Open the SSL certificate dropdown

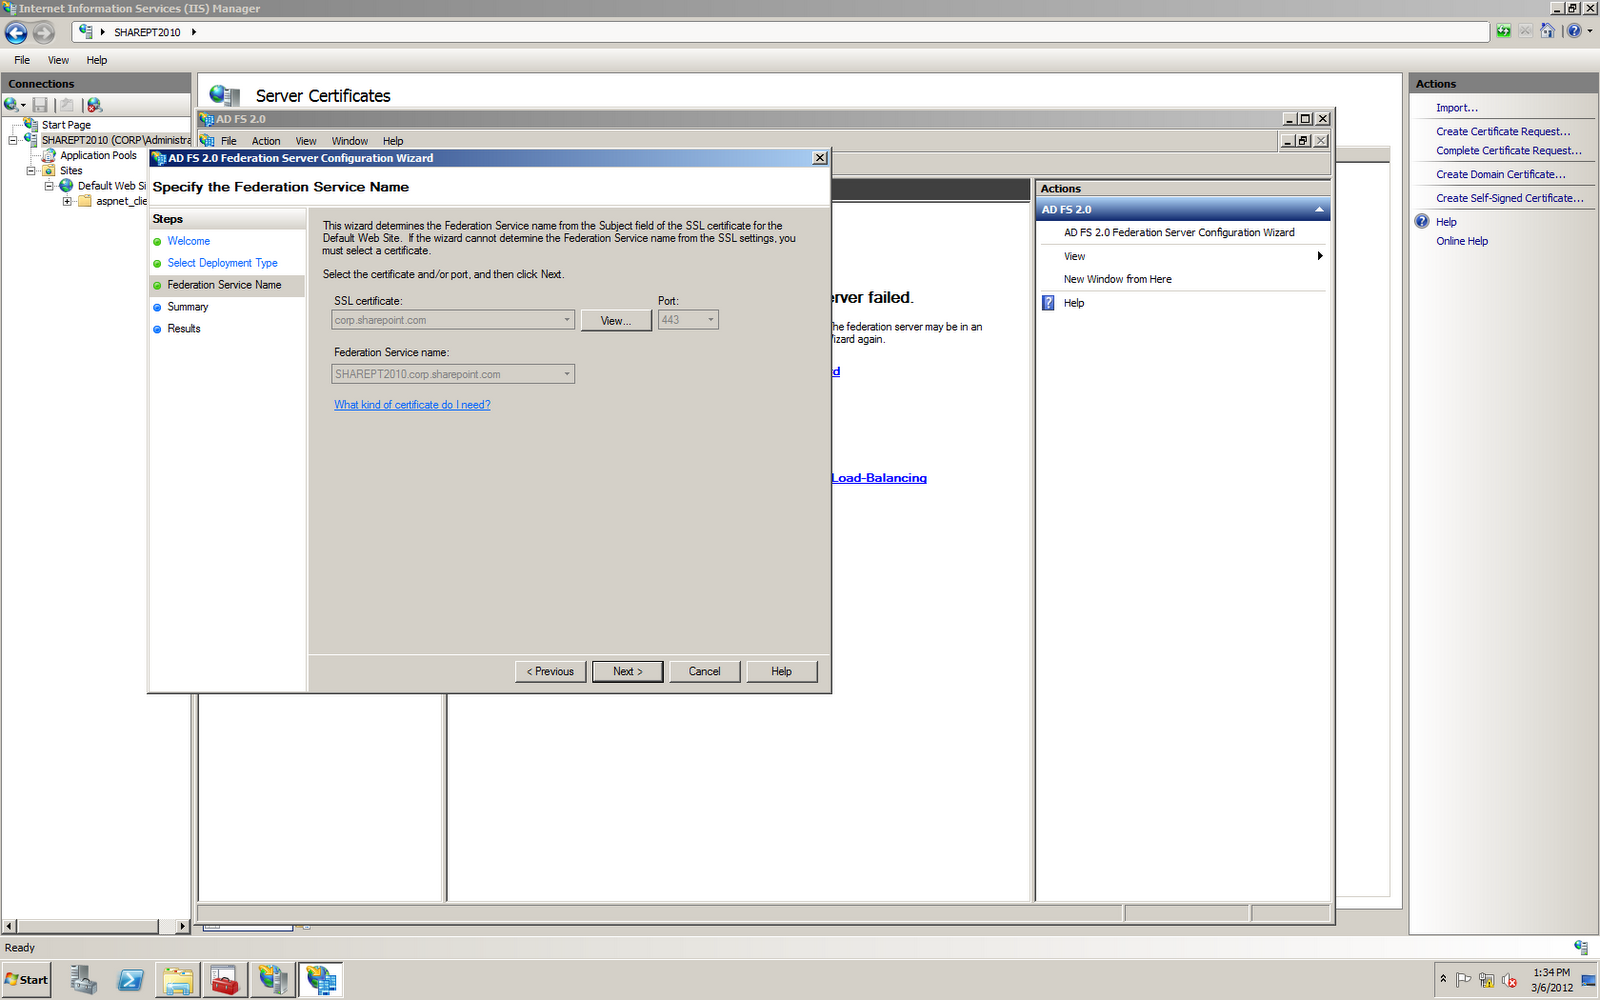(565, 319)
